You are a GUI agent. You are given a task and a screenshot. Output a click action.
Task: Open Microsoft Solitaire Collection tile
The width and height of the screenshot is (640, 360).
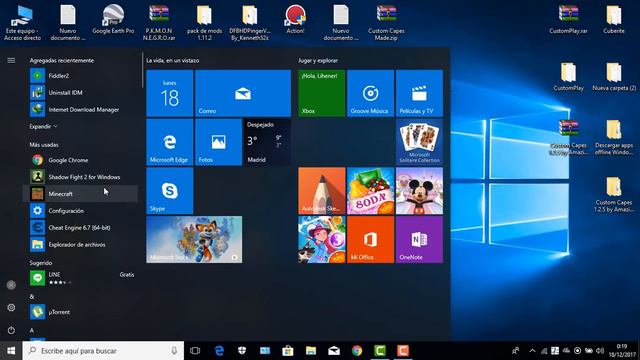click(419, 142)
